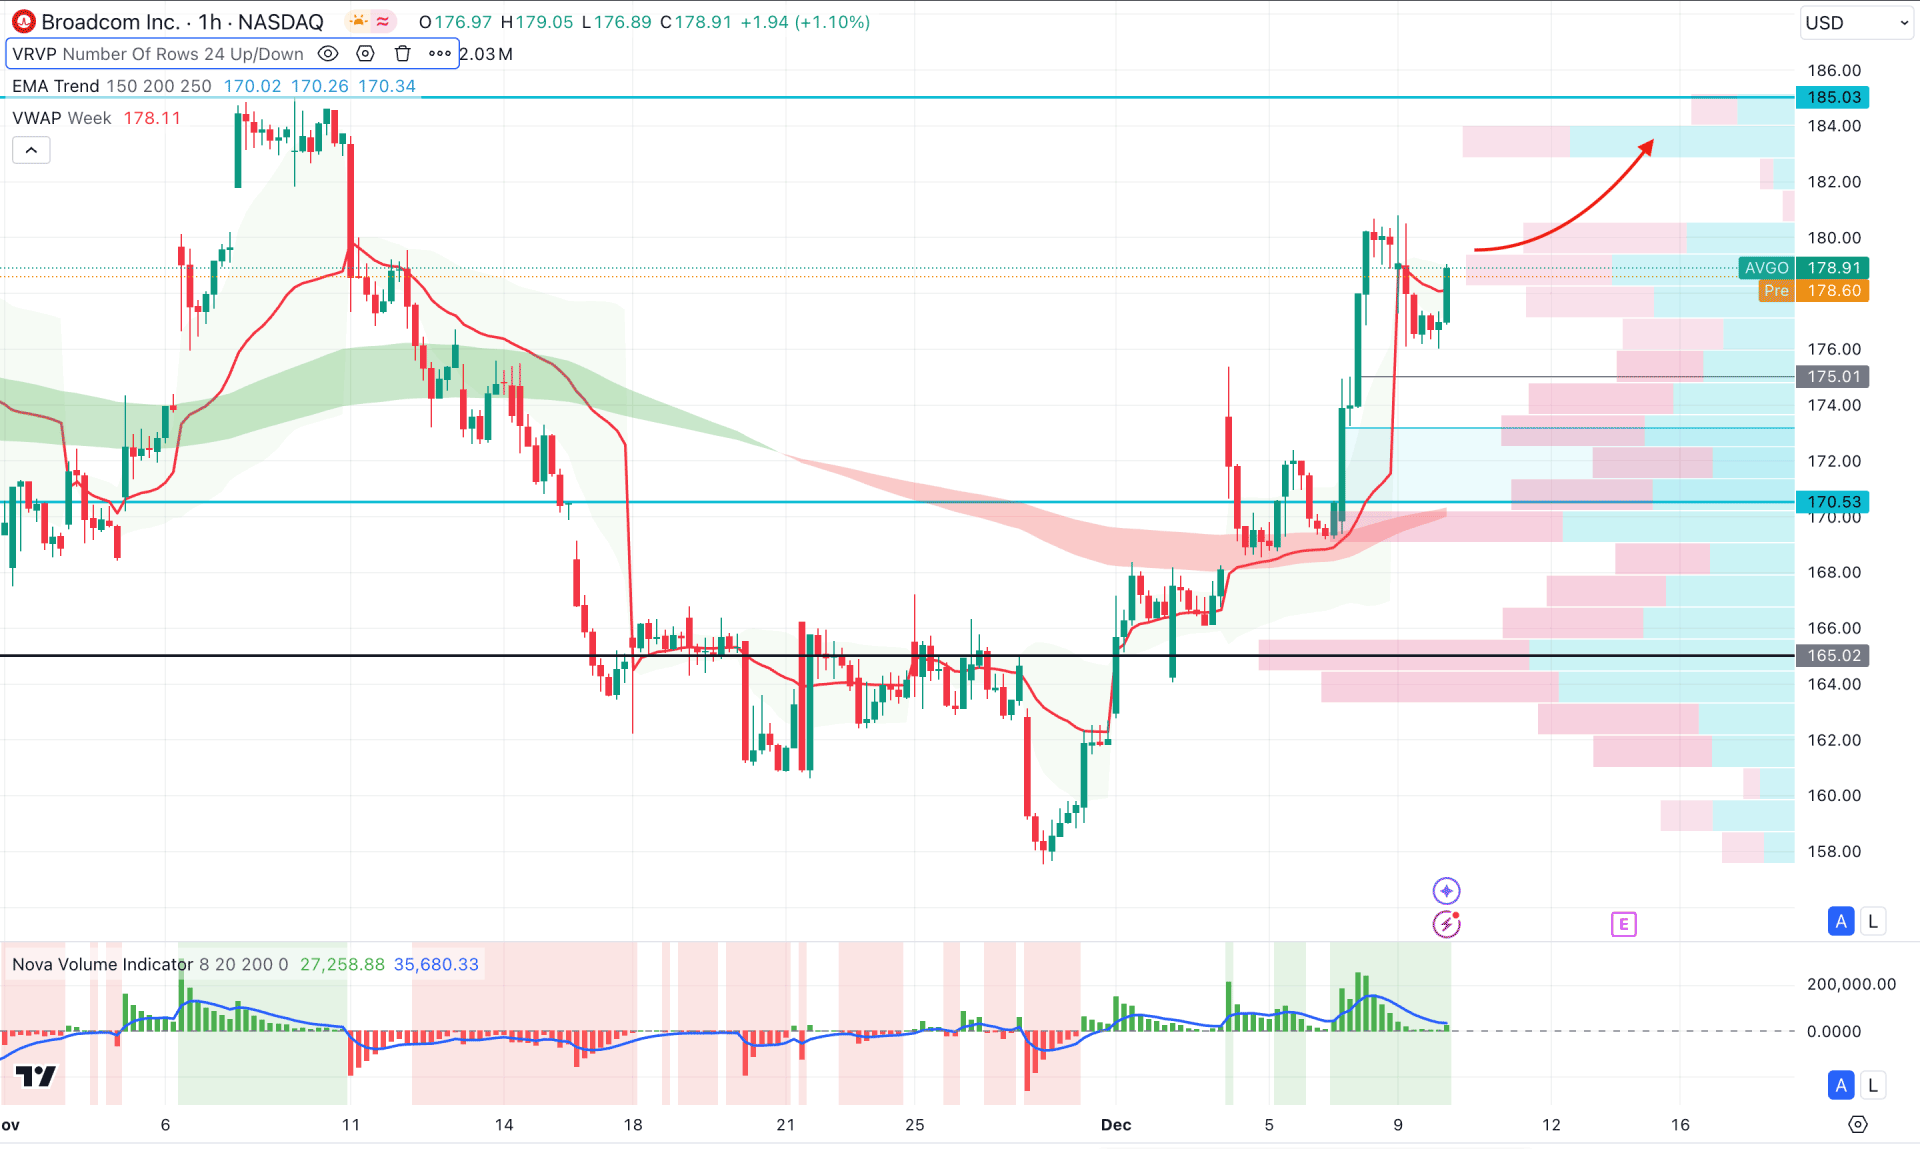Open the USD currency dropdown
This screenshot has height=1149, width=1920.
point(1856,23)
